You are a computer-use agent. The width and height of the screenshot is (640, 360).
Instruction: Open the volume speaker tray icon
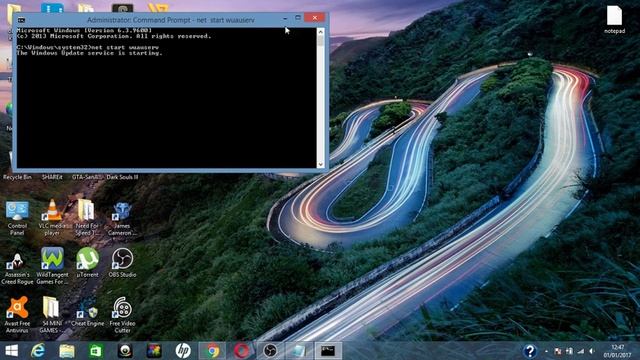(x=592, y=351)
